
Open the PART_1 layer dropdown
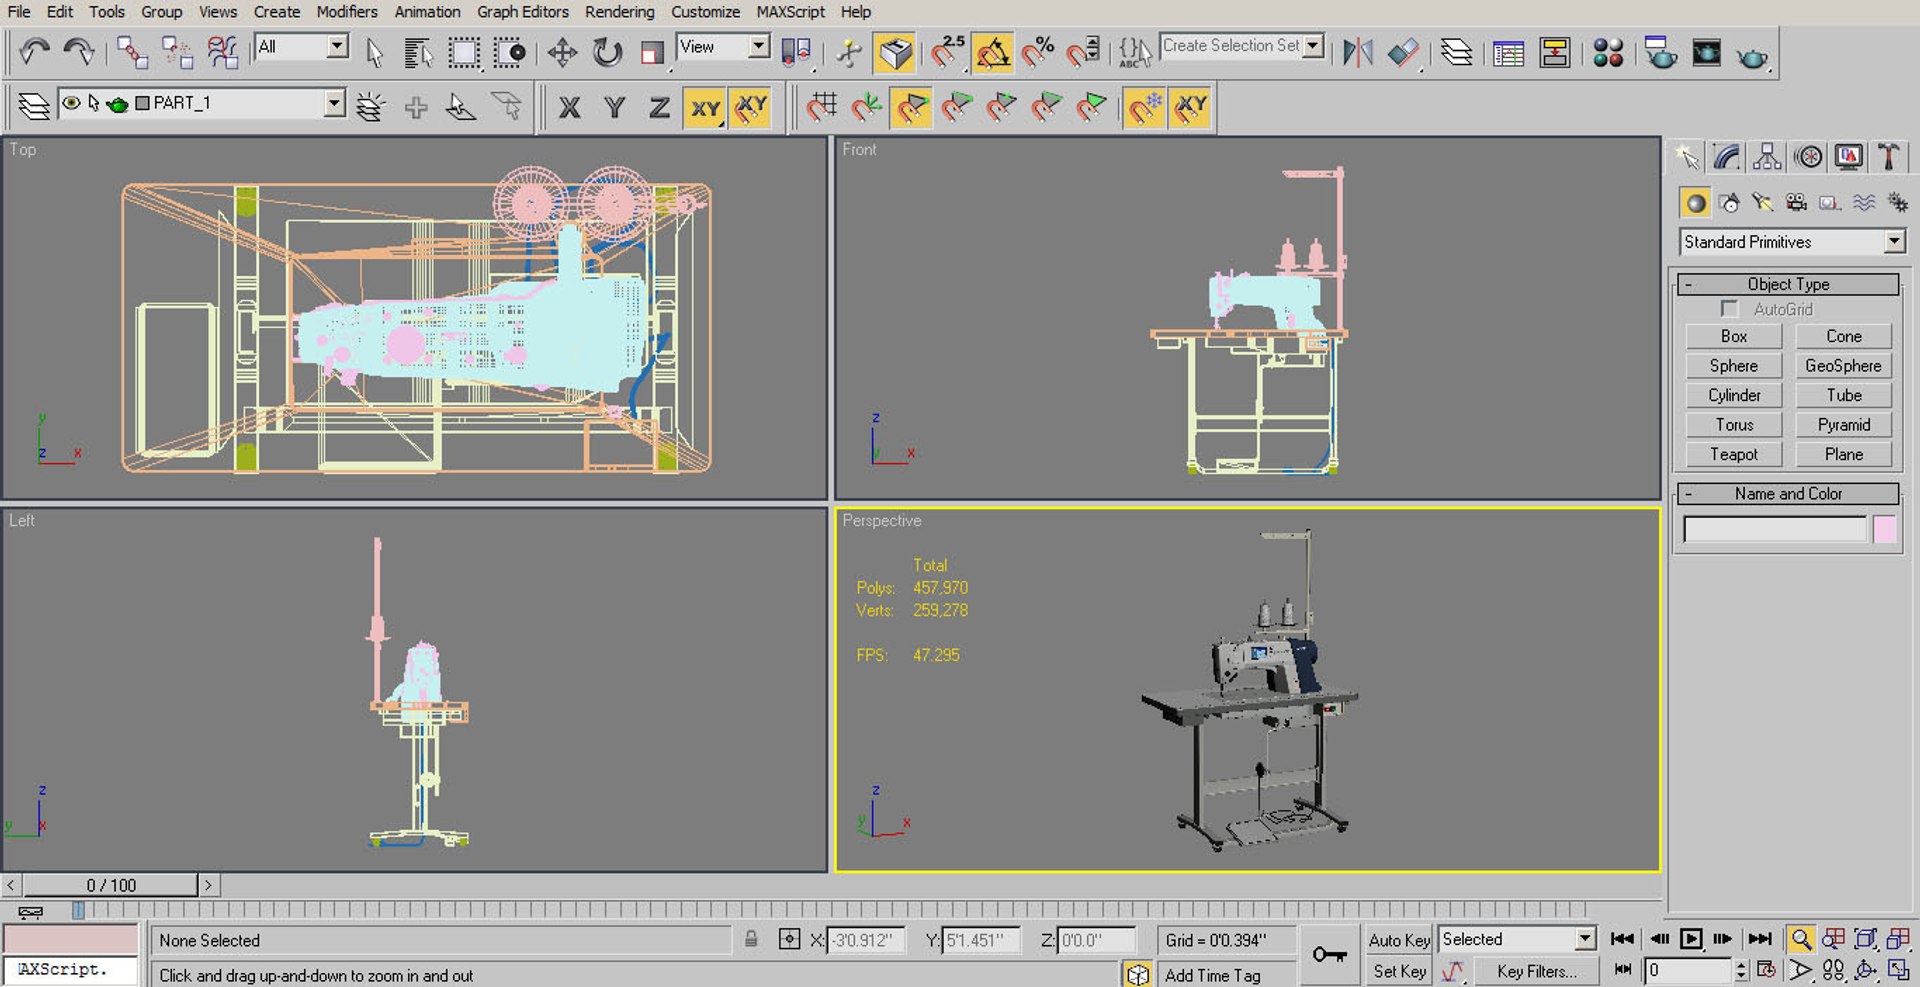pyautogui.click(x=334, y=103)
